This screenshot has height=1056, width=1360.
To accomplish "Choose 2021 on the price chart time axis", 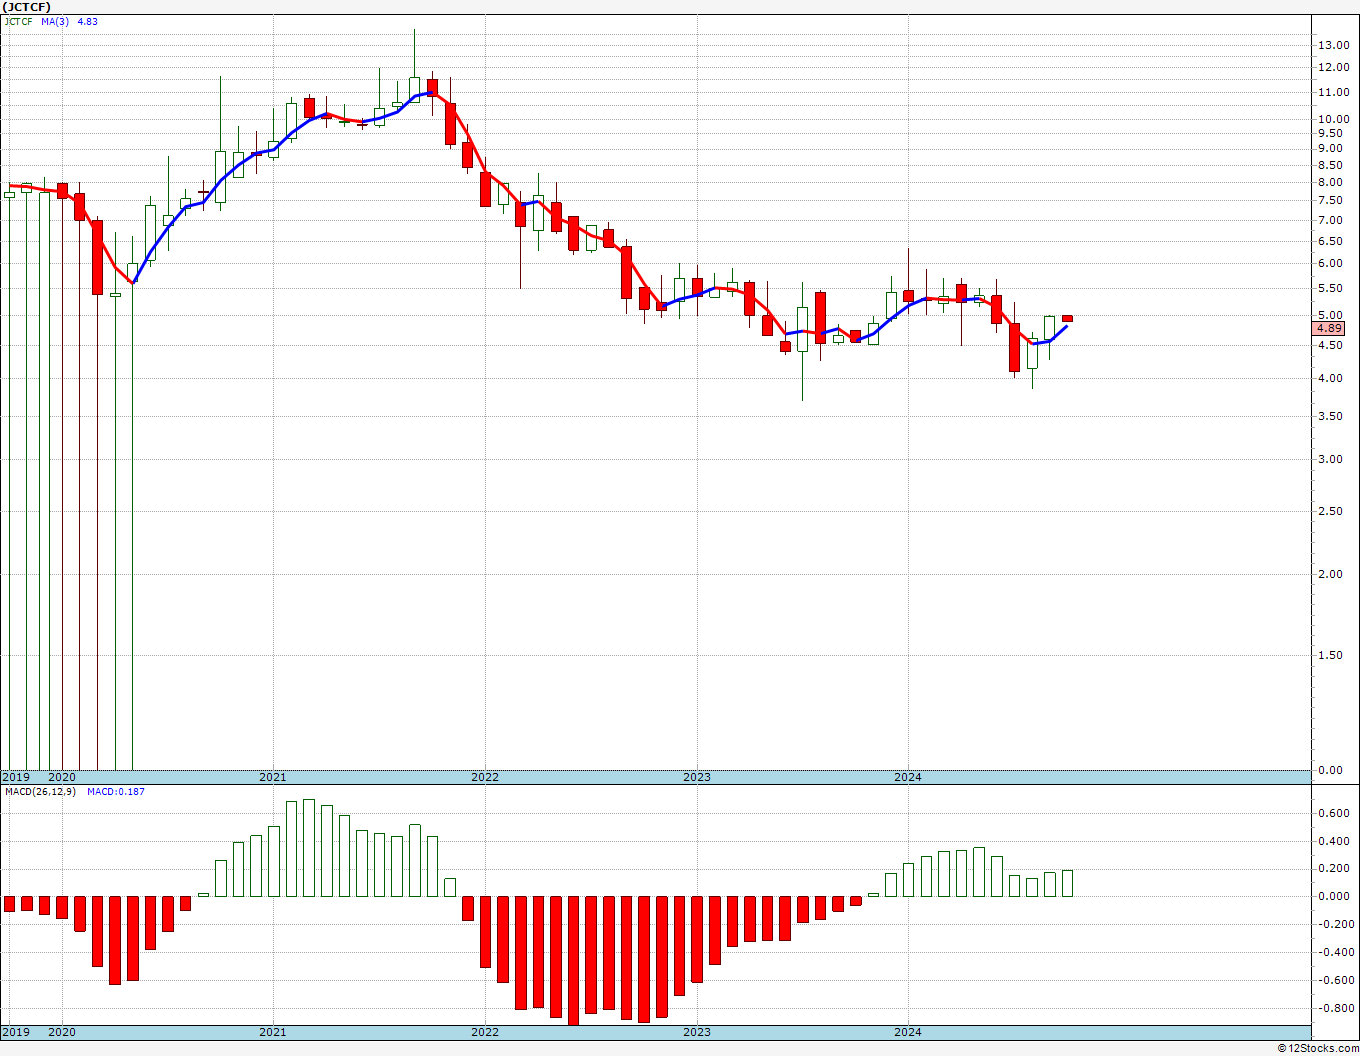I will tap(273, 777).
